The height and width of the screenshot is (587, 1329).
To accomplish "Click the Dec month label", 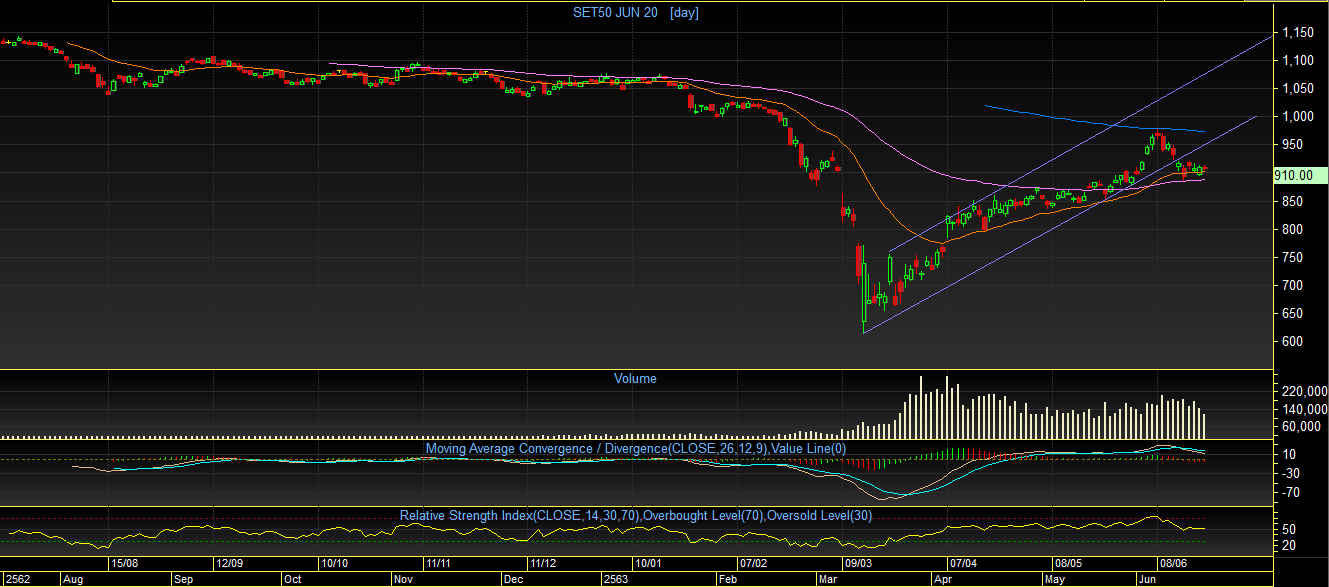I will (512, 579).
